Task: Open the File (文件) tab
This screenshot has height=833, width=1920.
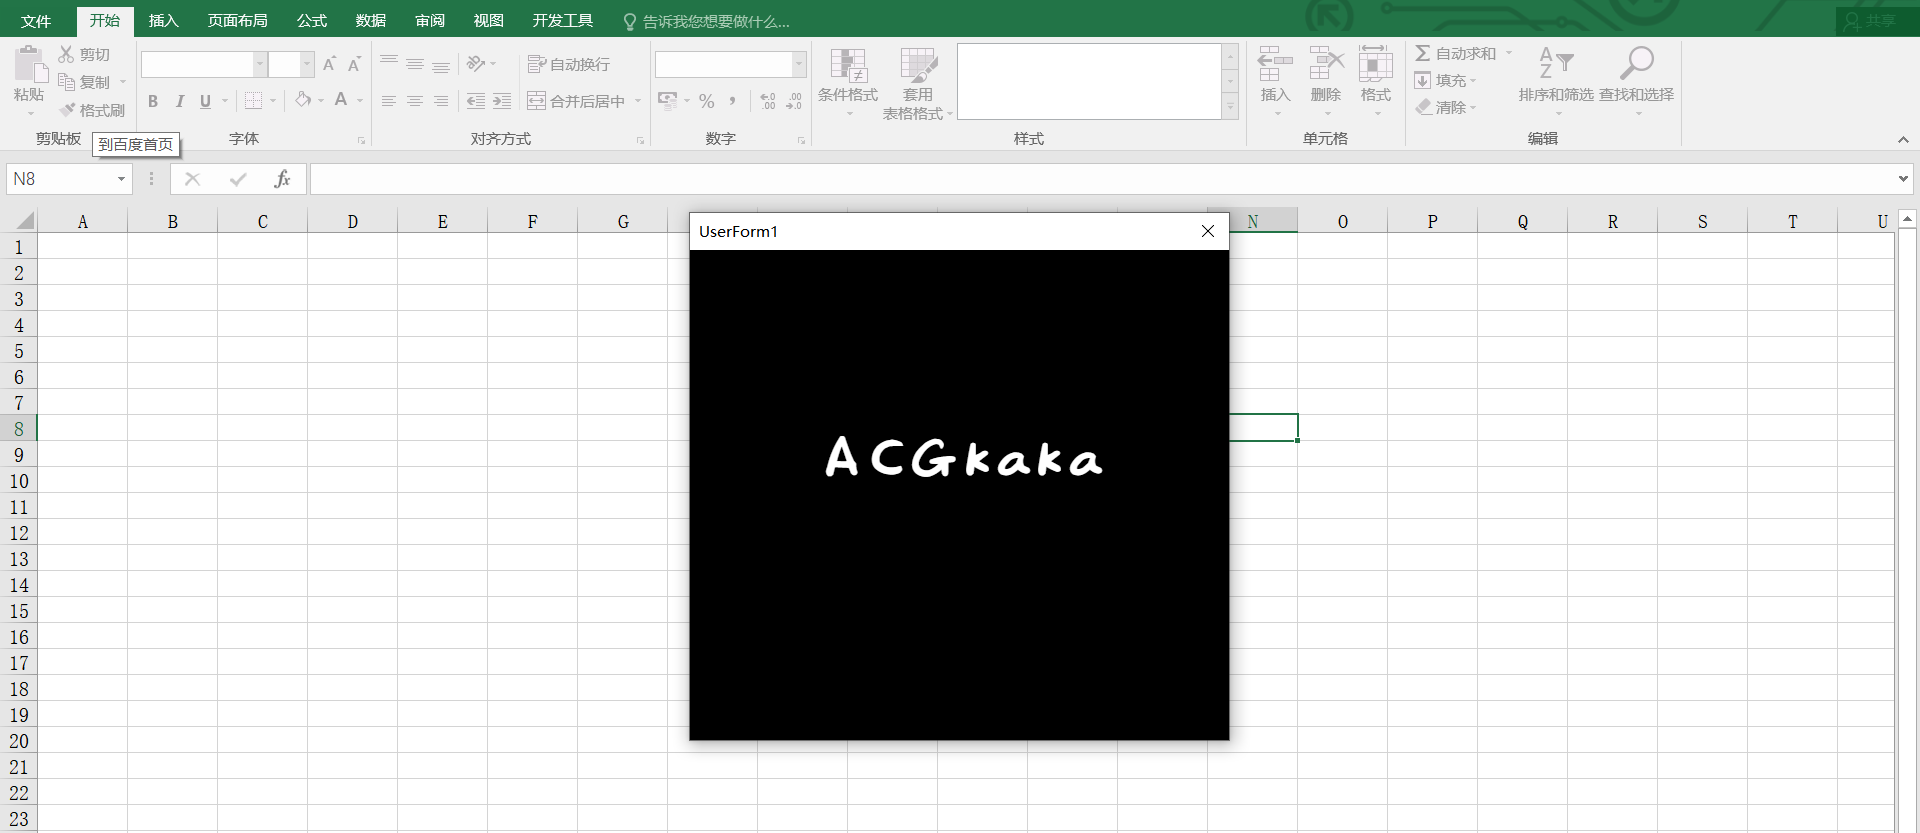Action: tap(36, 21)
